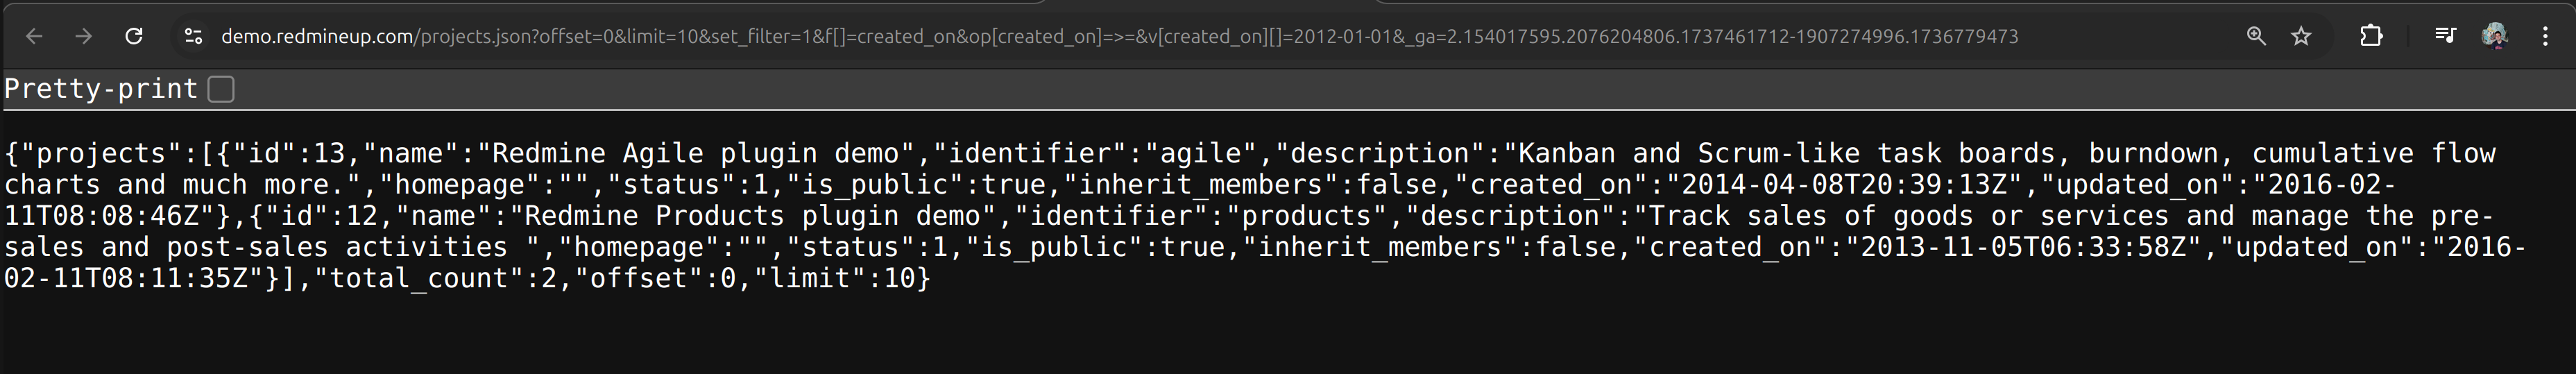Click the 2013-11-05T06:33:58Z created_on value
Viewport: 2576px width, 374px height.
pyautogui.click(x=2023, y=247)
